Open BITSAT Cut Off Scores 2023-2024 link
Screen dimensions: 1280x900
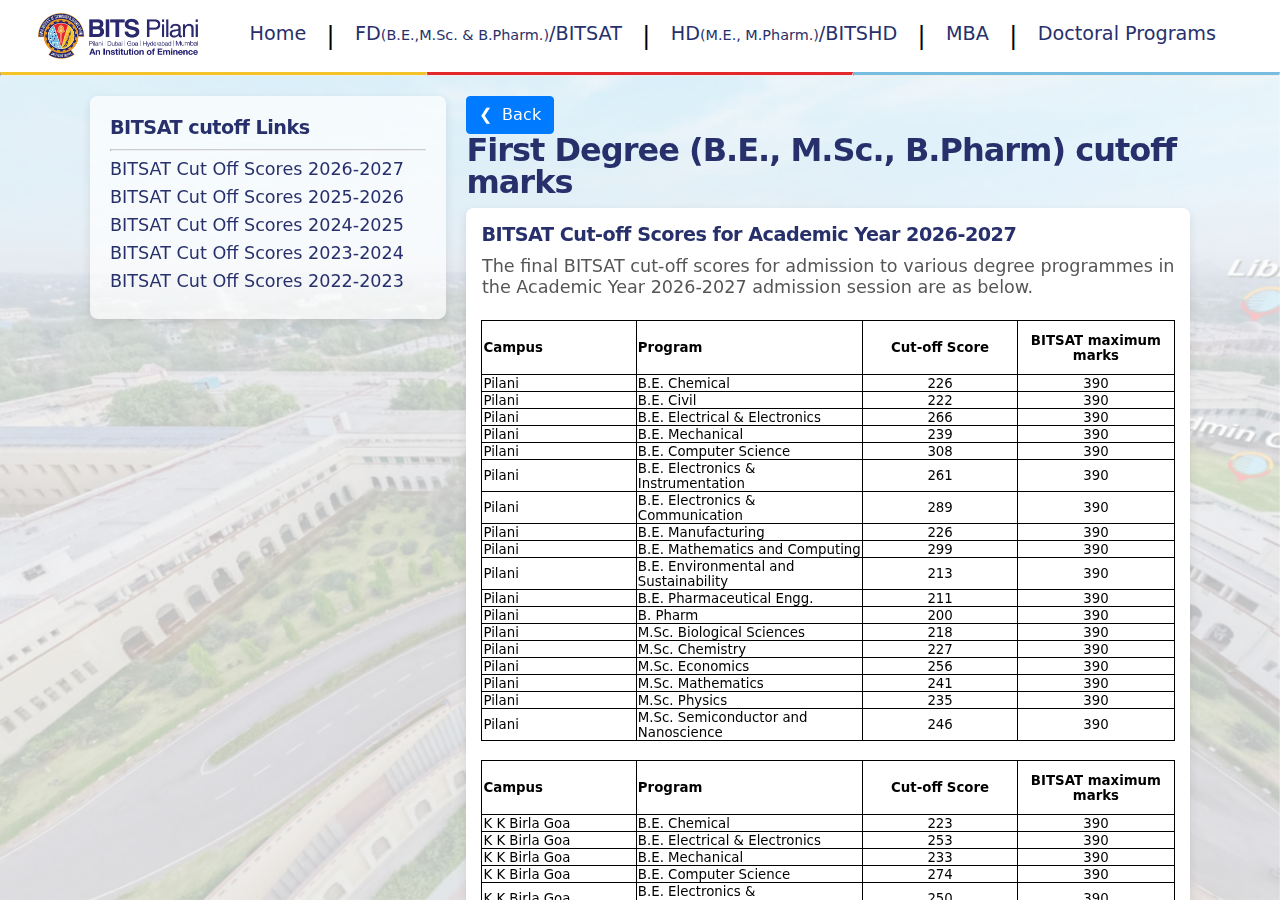pyautogui.click(x=257, y=253)
